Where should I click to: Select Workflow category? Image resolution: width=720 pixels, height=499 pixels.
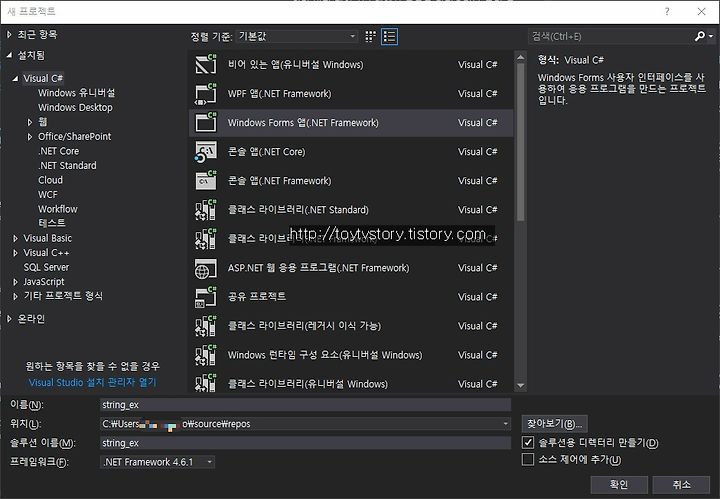click(x=58, y=209)
